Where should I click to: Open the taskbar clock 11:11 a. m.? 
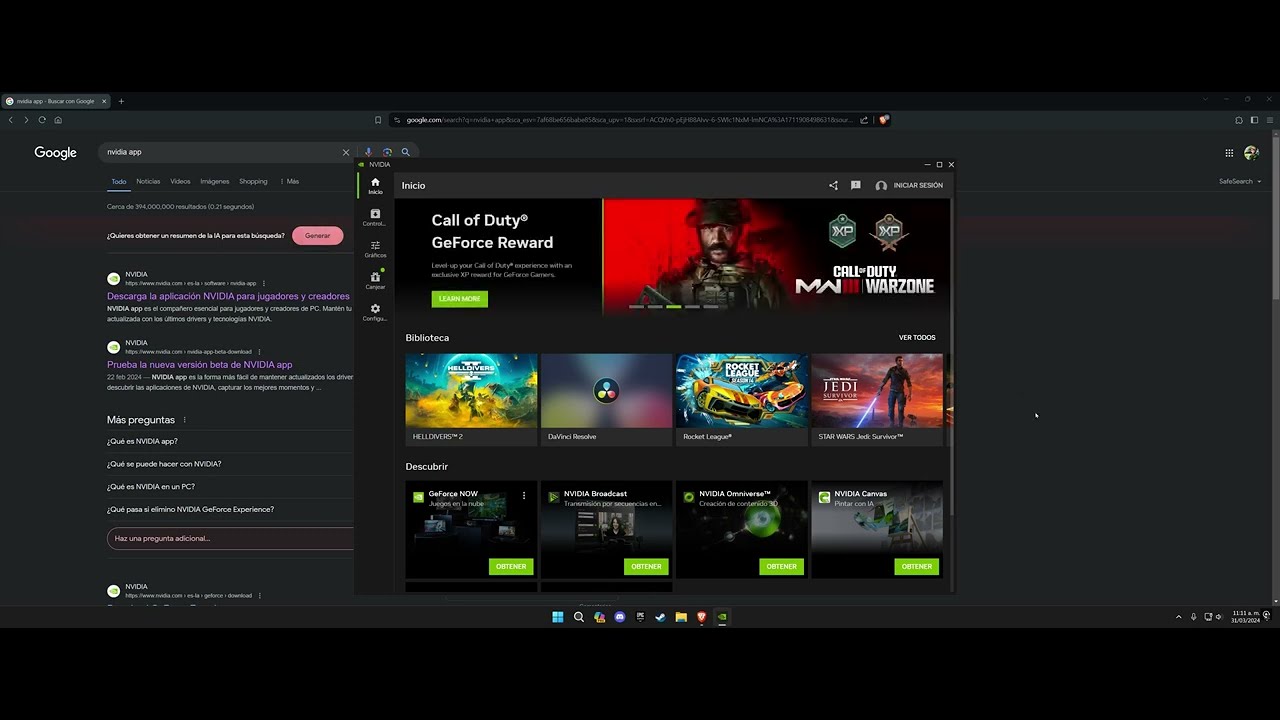[x=1246, y=617]
